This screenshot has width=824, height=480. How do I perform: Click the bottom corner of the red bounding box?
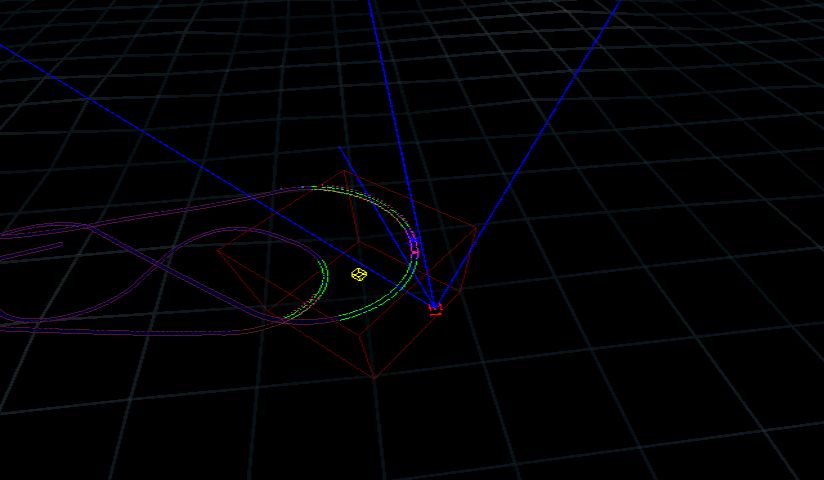point(374,378)
